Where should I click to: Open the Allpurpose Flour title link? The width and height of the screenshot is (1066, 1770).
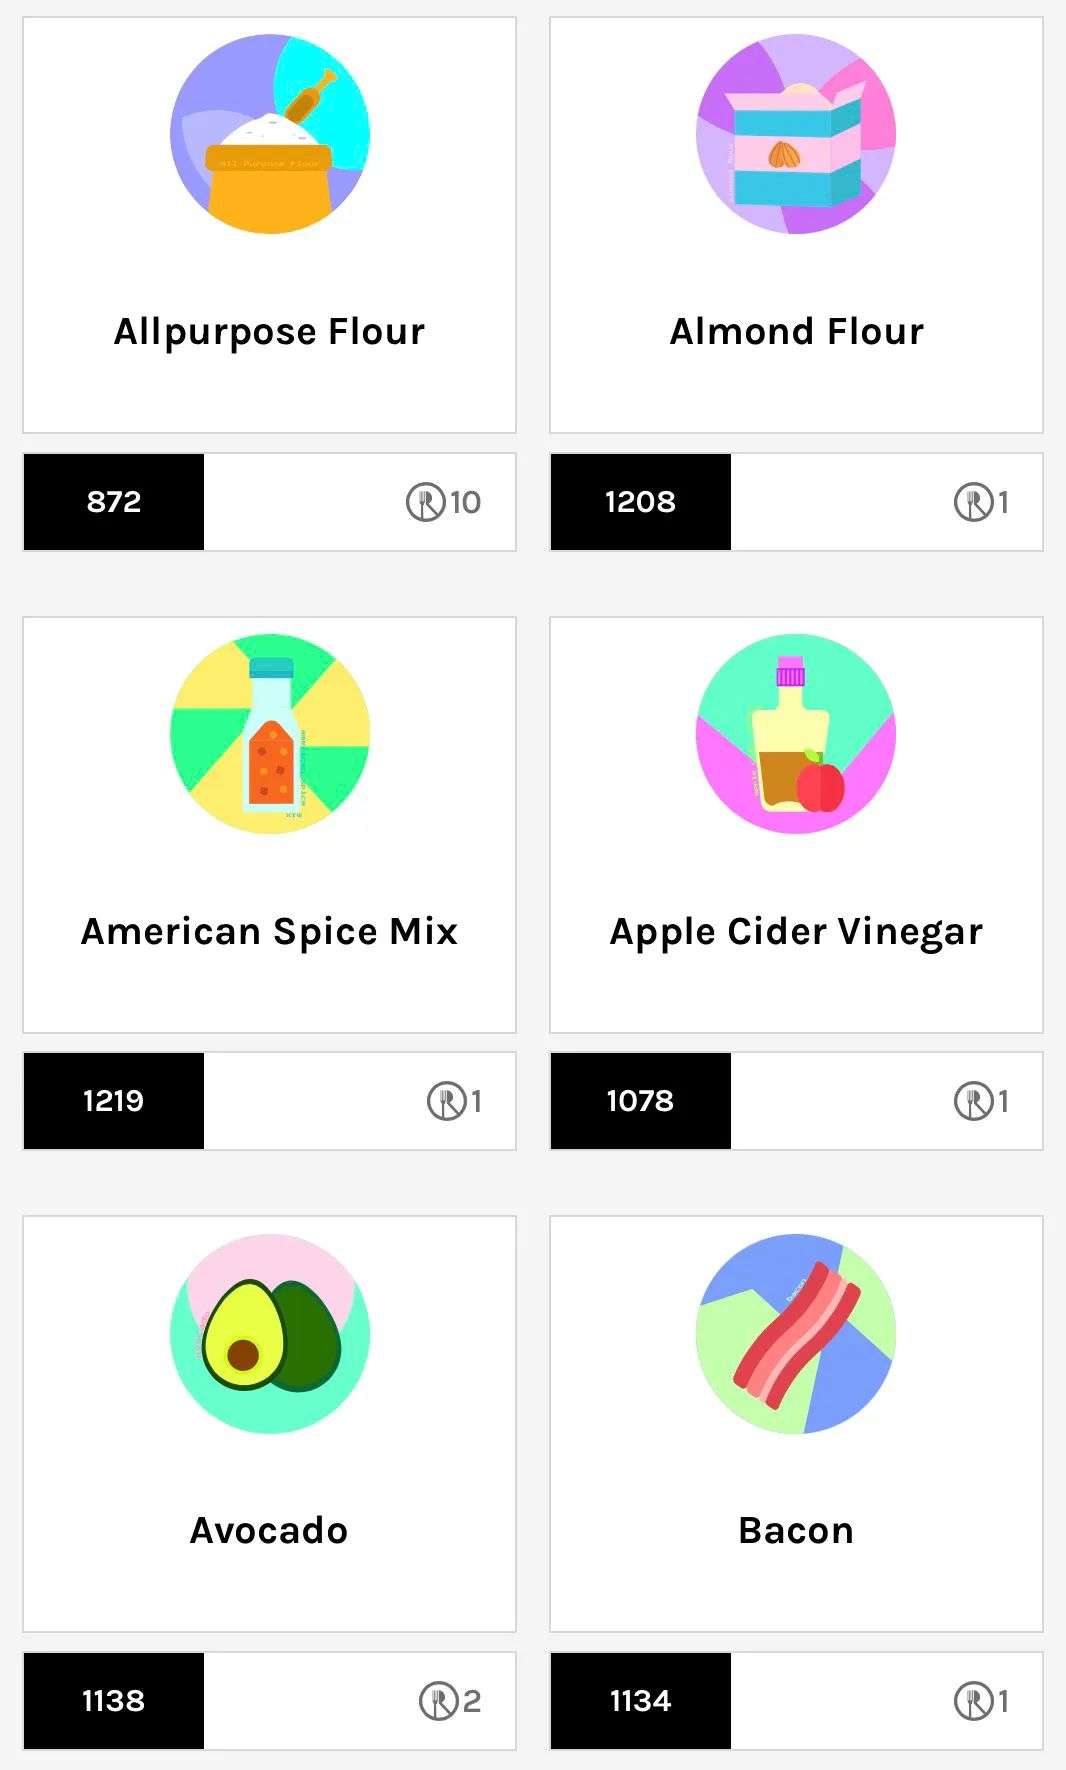pos(270,332)
